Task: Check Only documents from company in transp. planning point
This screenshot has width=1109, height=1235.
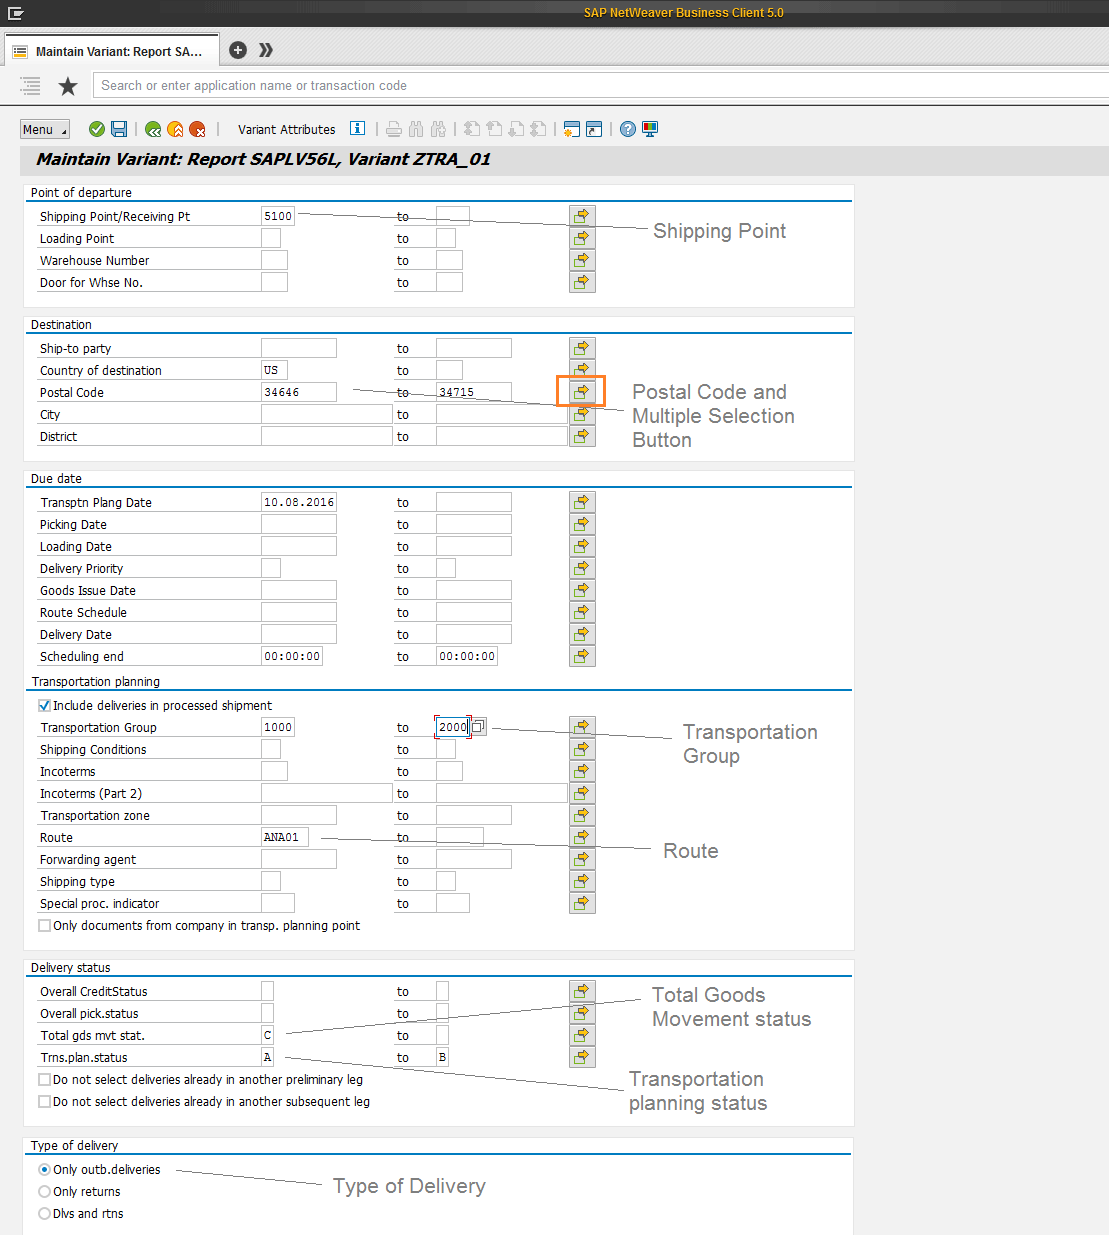Action: 44,925
